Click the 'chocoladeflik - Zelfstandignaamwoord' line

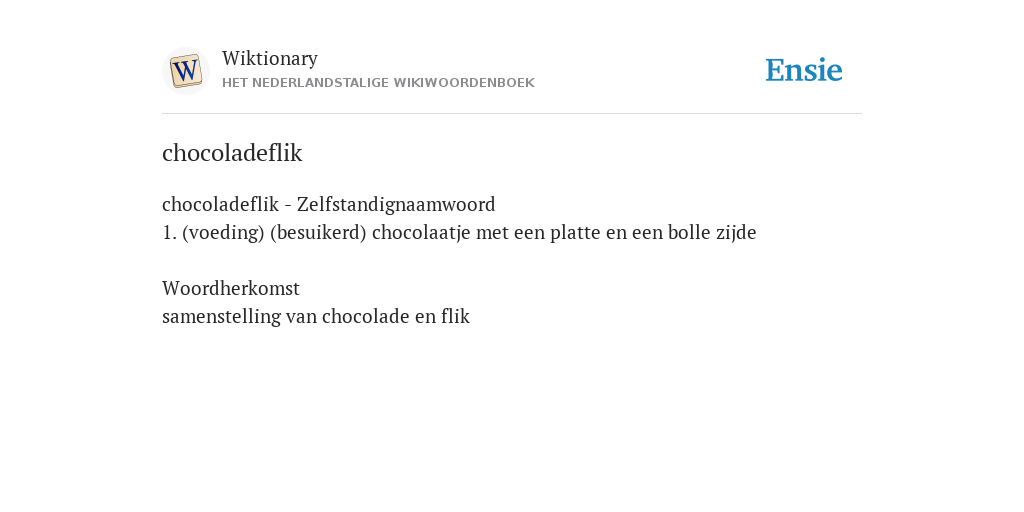click(328, 204)
